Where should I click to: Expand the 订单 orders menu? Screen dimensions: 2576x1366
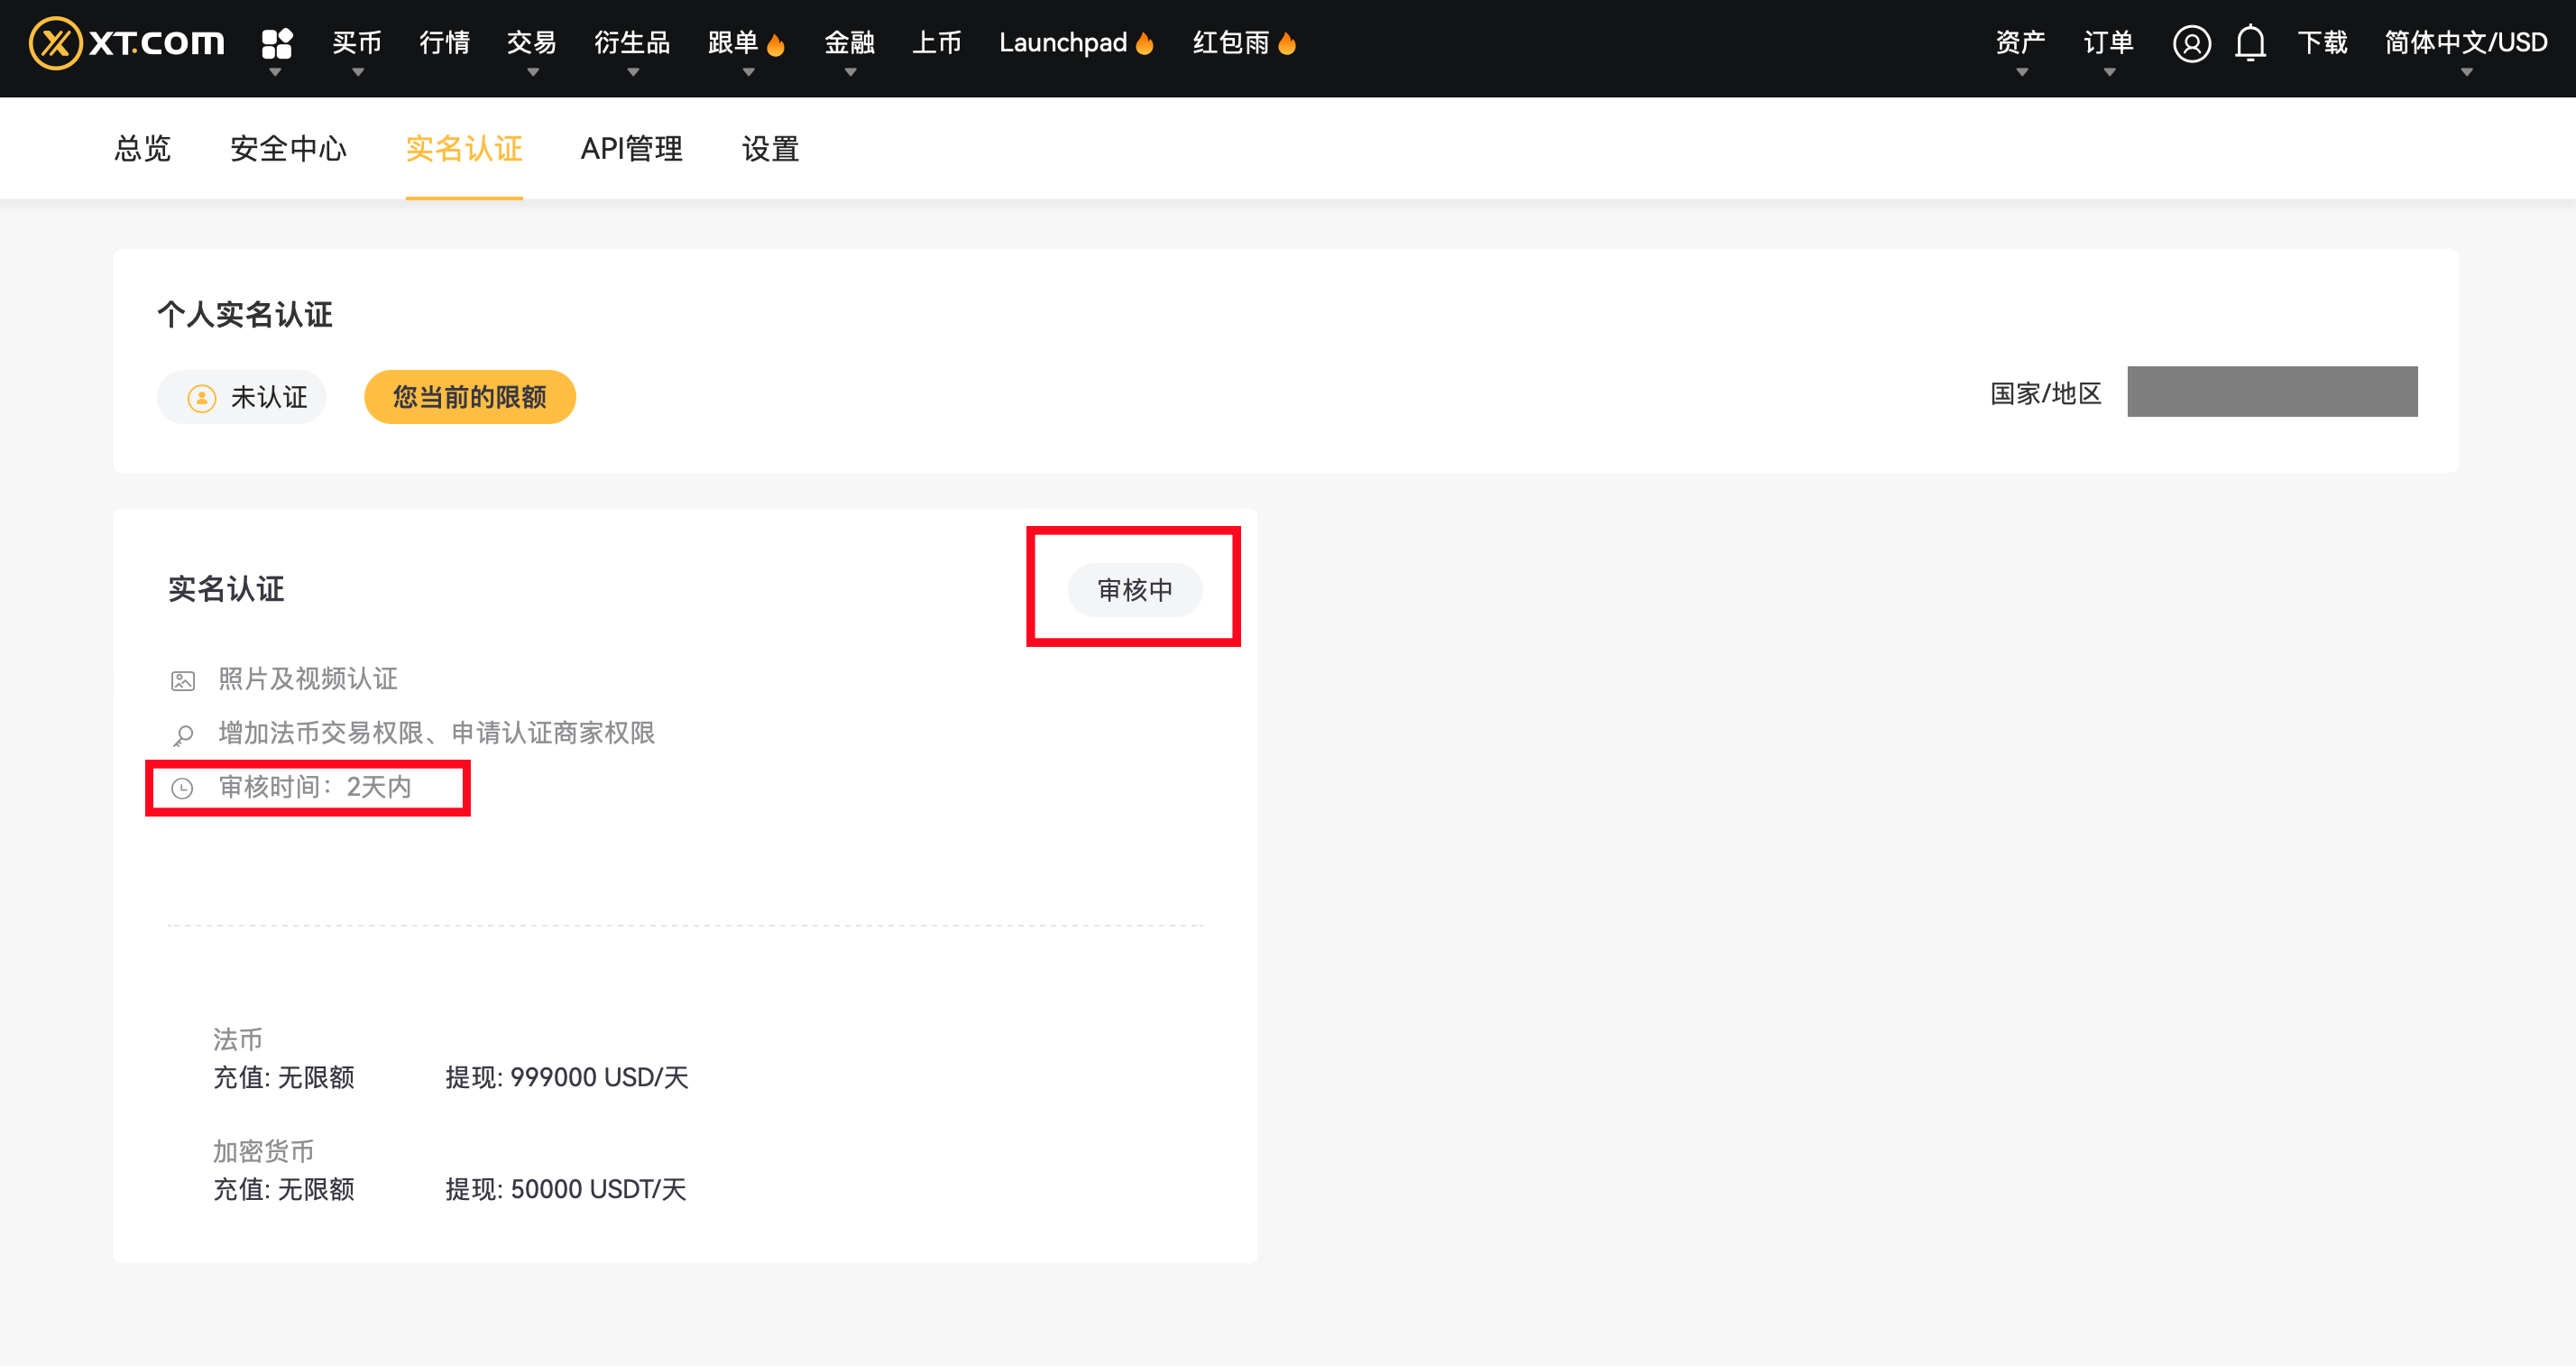(x=2108, y=43)
